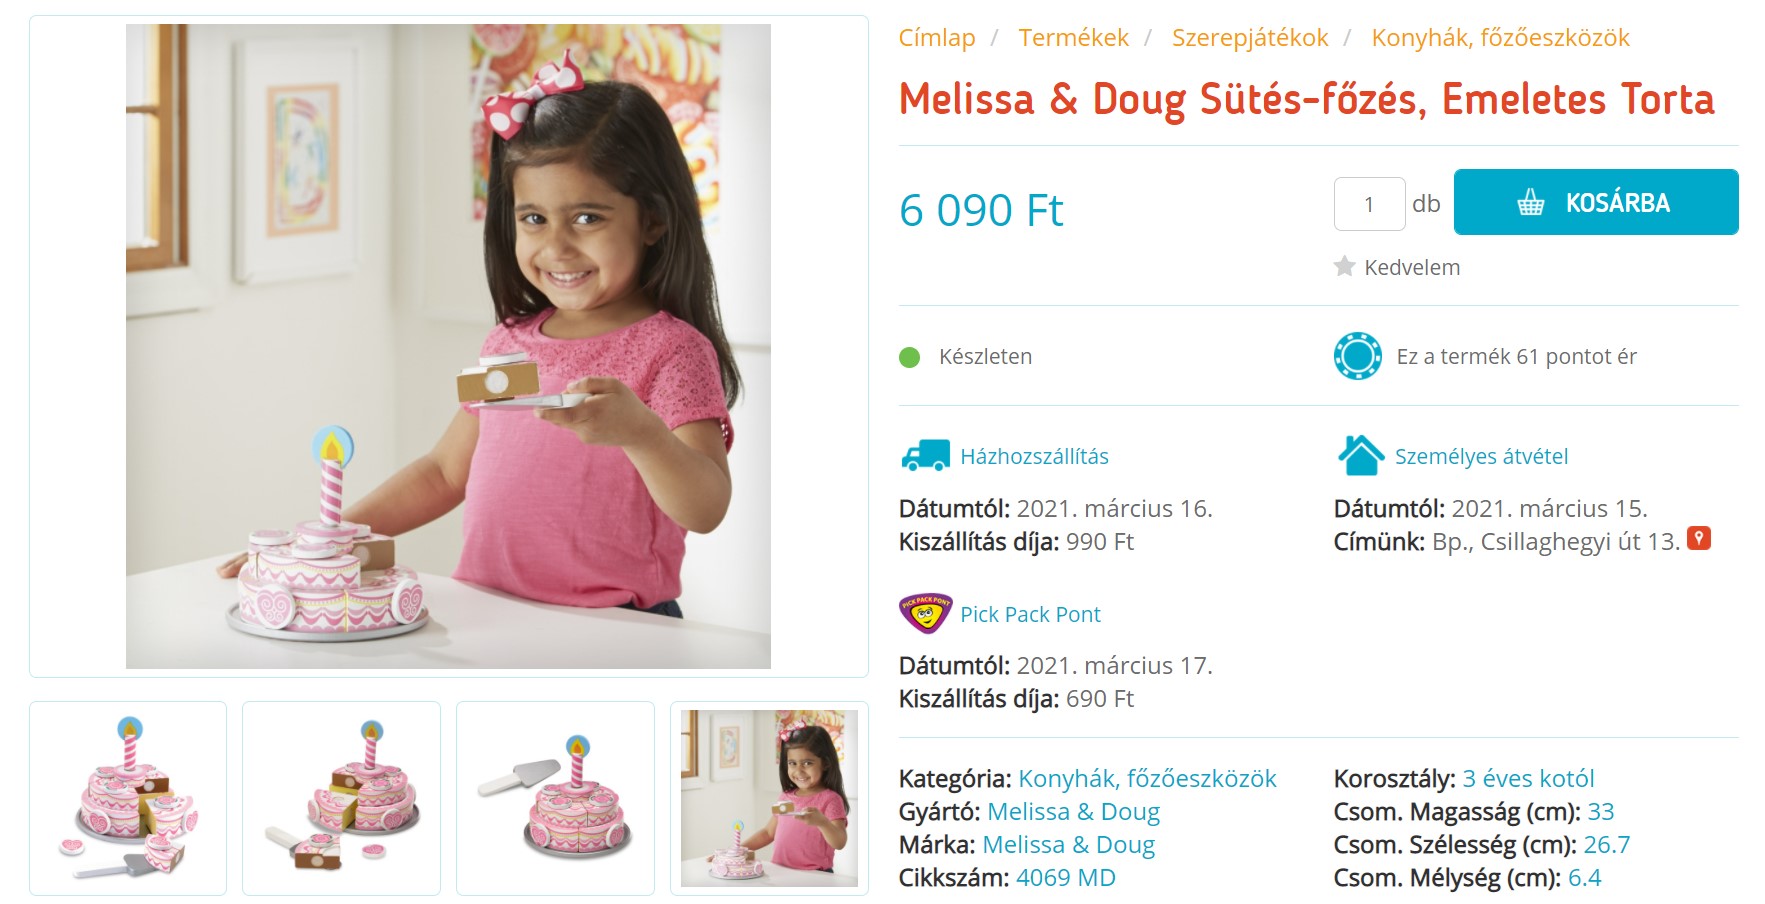Click the loyalty points badge icon

point(1357,356)
